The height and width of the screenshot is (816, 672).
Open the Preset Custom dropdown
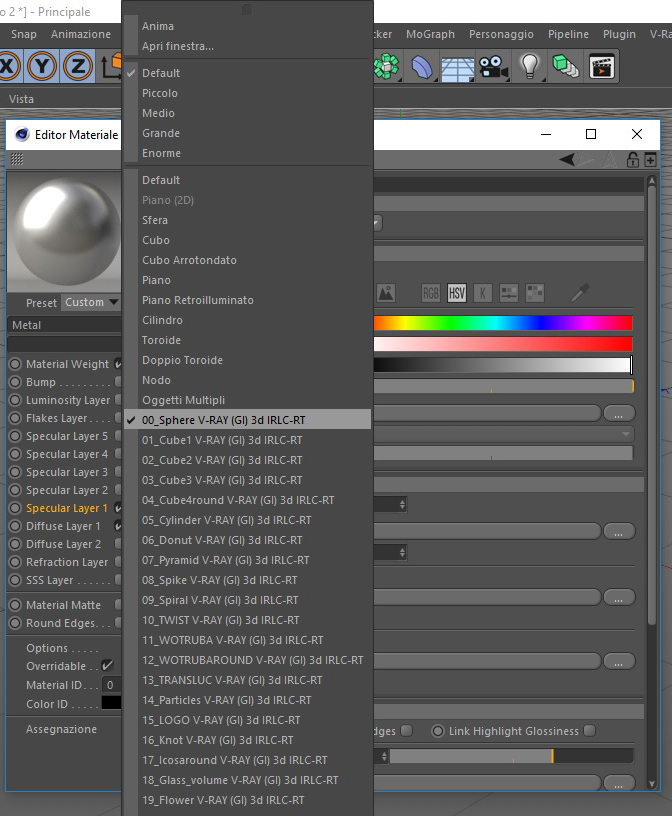(91, 302)
